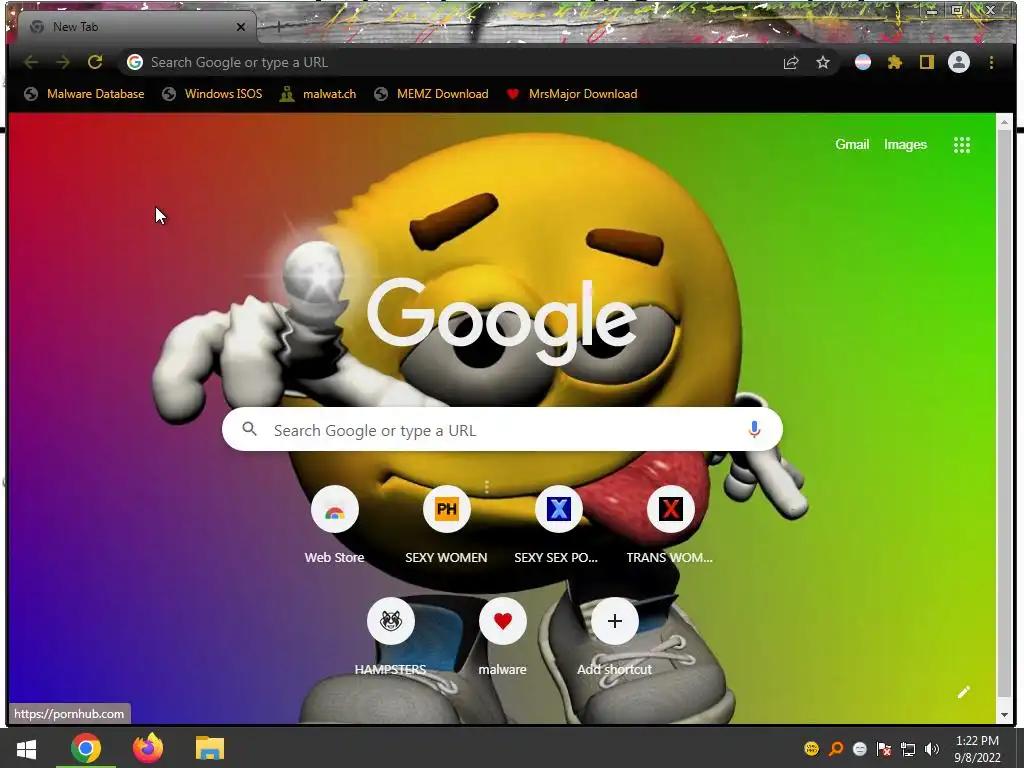This screenshot has width=1024, height=768.
Task: Open the Windows ISOS bookmark
Action: (x=212, y=94)
